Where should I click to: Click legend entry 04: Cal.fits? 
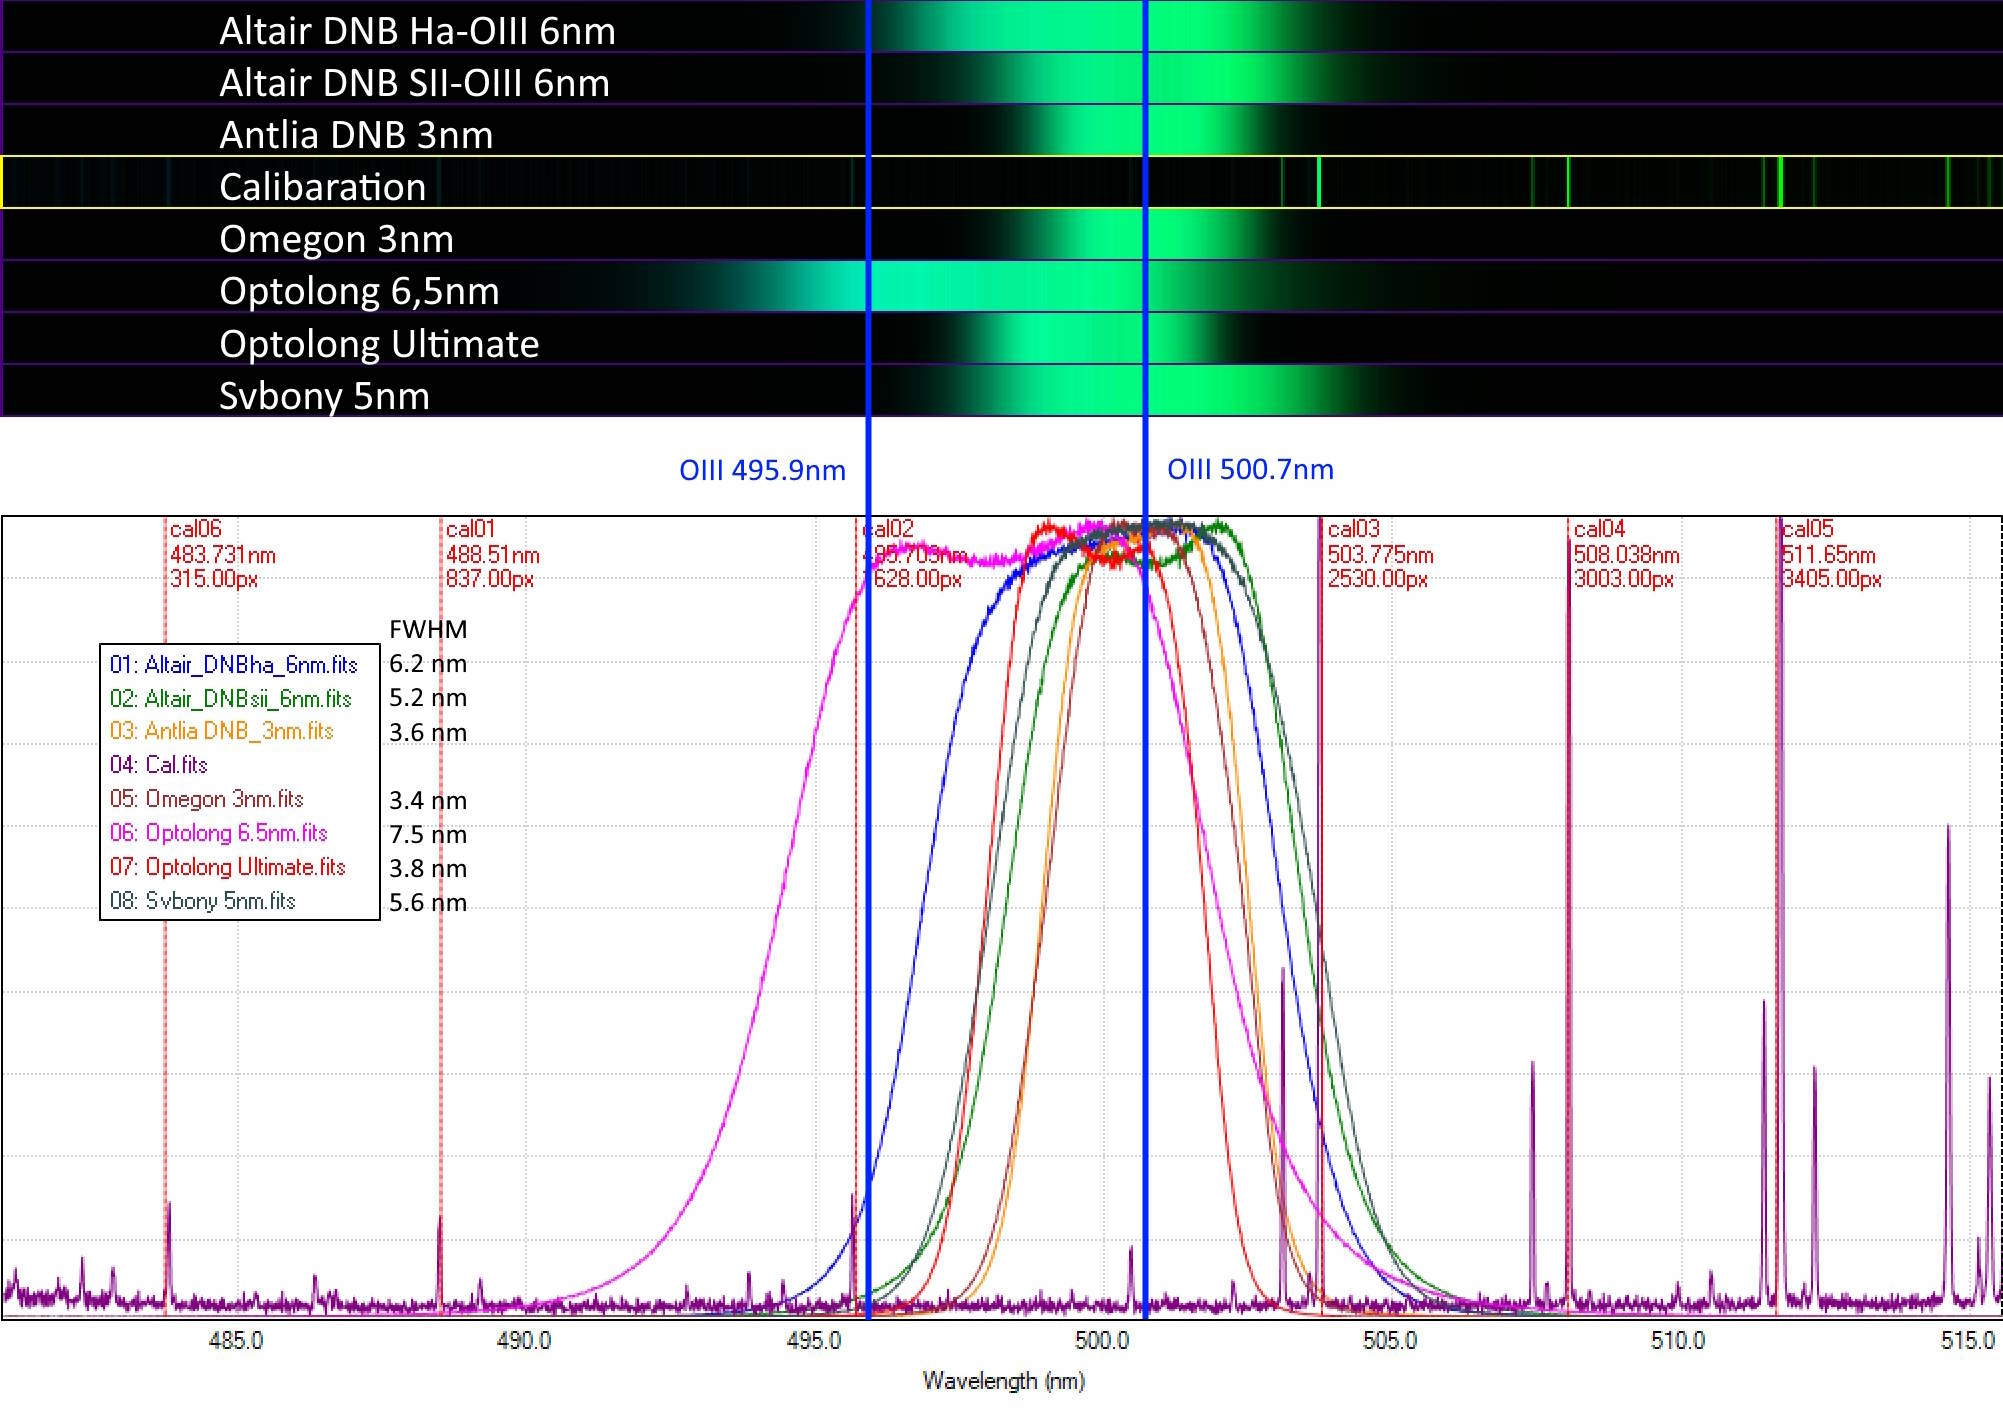[158, 765]
